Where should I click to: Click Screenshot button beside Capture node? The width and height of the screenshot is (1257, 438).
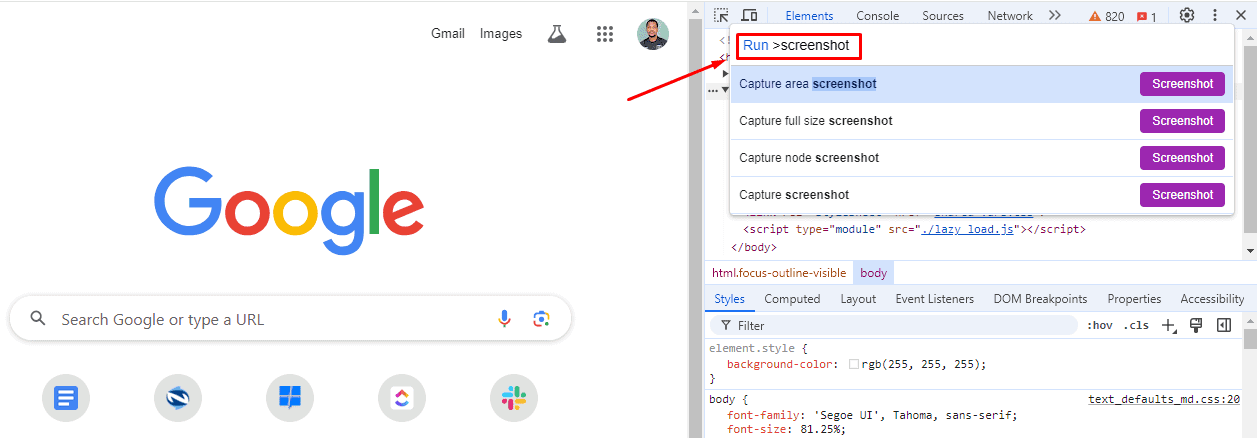[1182, 158]
